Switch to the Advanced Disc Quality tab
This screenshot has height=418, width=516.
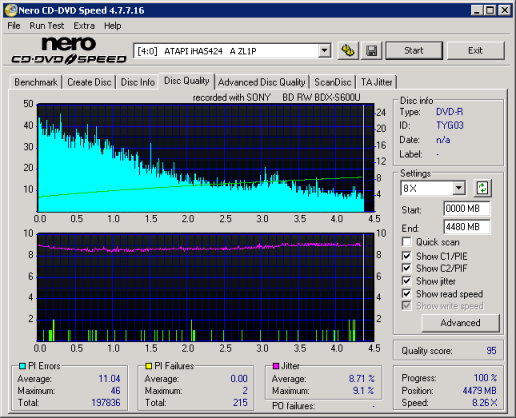pos(262,82)
